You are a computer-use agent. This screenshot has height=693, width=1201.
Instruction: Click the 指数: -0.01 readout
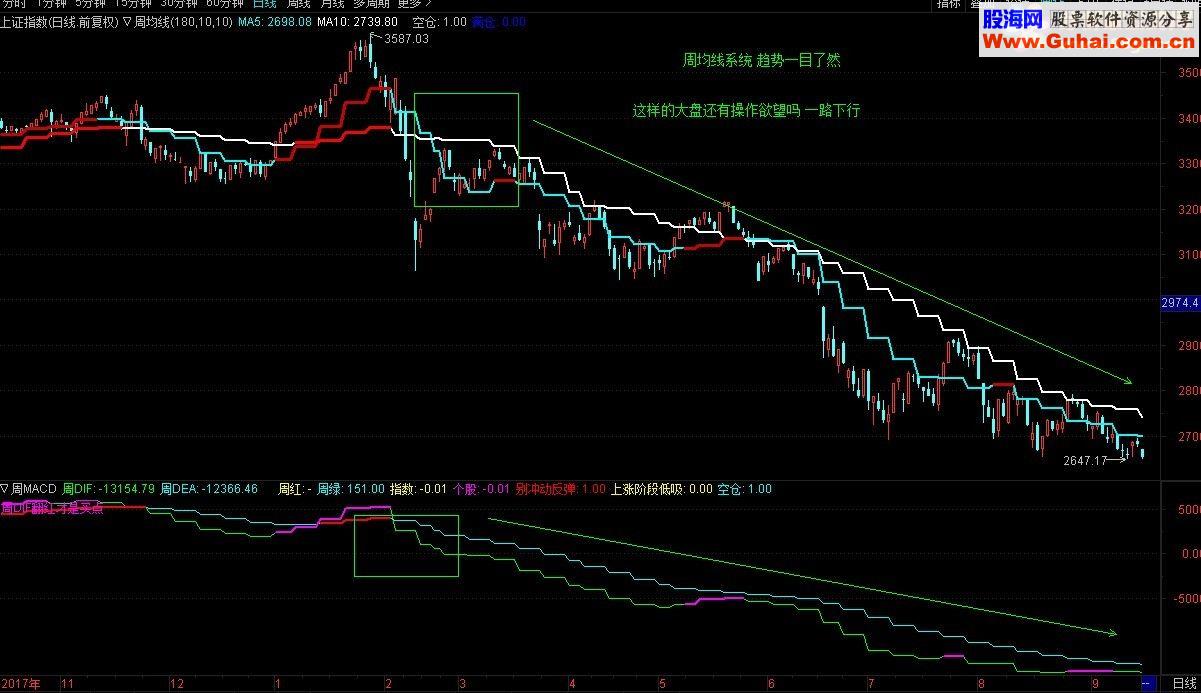[x=417, y=489]
